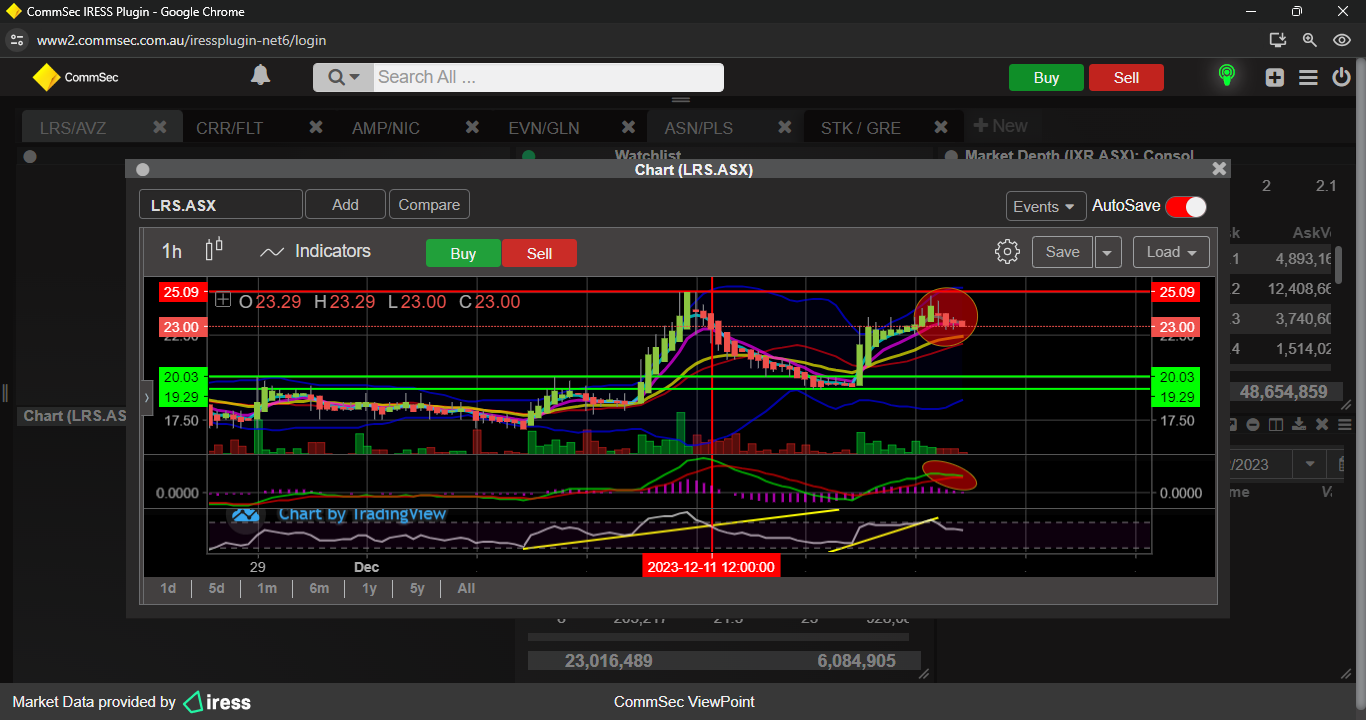
Task: Open the Indicators menu
Action: (x=315, y=252)
